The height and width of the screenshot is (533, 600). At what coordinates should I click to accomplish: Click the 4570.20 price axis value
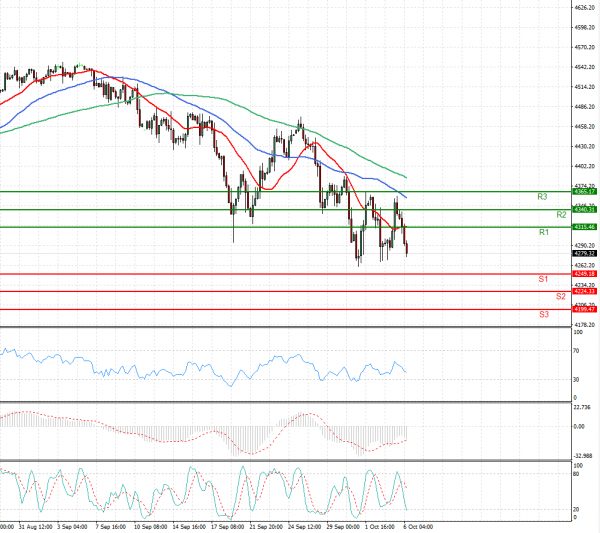pyautogui.click(x=584, y=47)
